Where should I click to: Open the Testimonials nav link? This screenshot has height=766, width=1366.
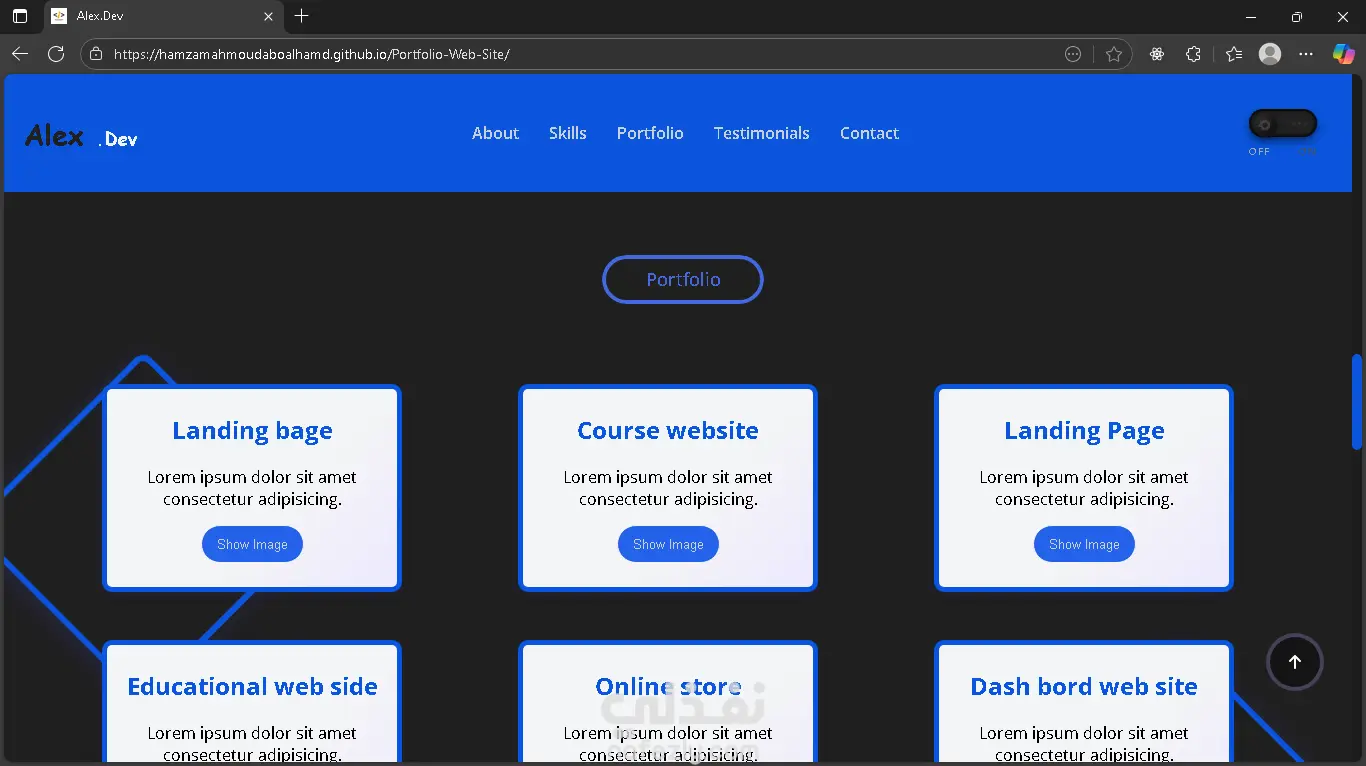761,133
